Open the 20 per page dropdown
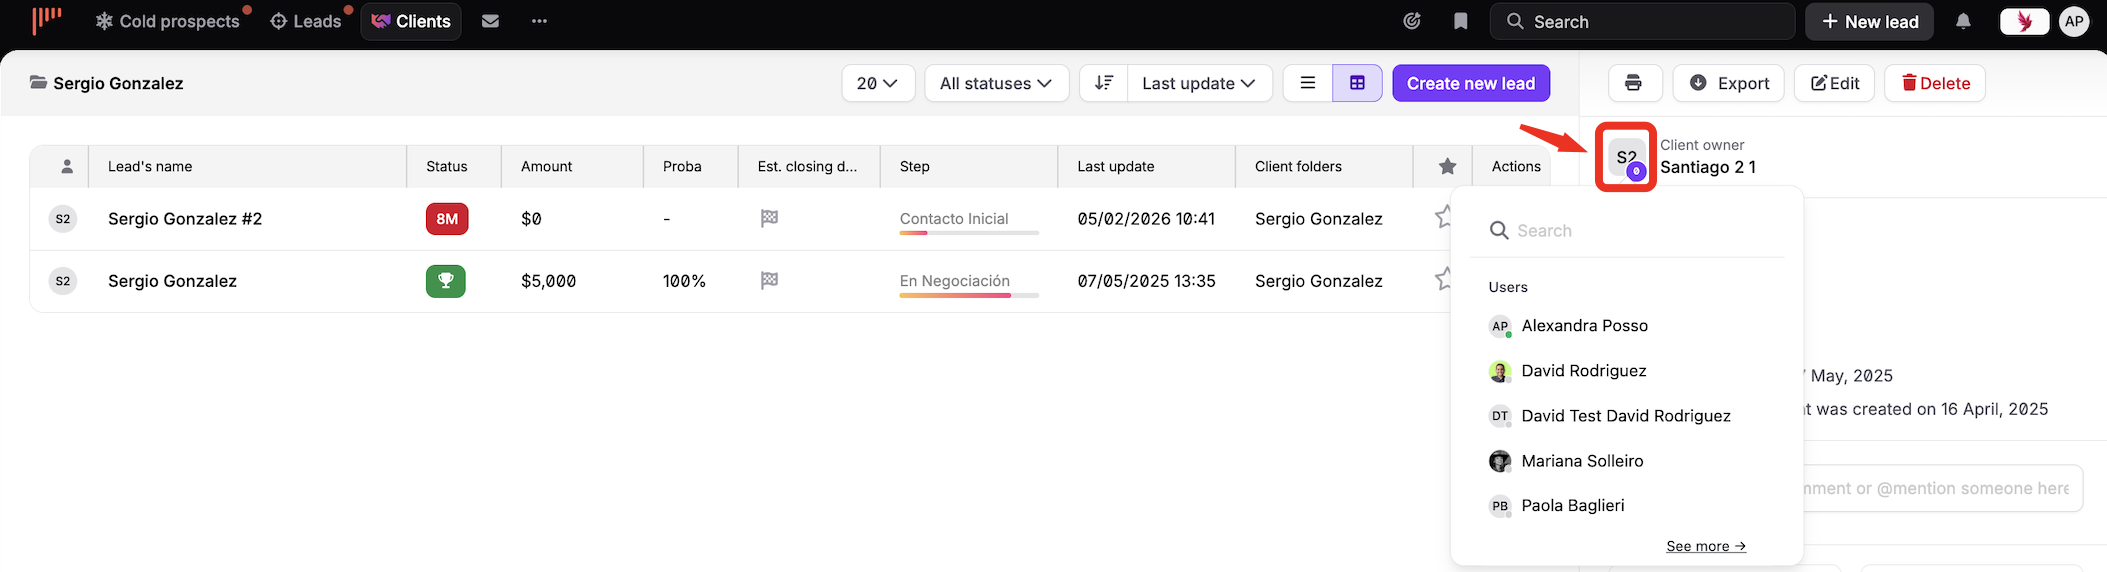 [x=878, y=83]
